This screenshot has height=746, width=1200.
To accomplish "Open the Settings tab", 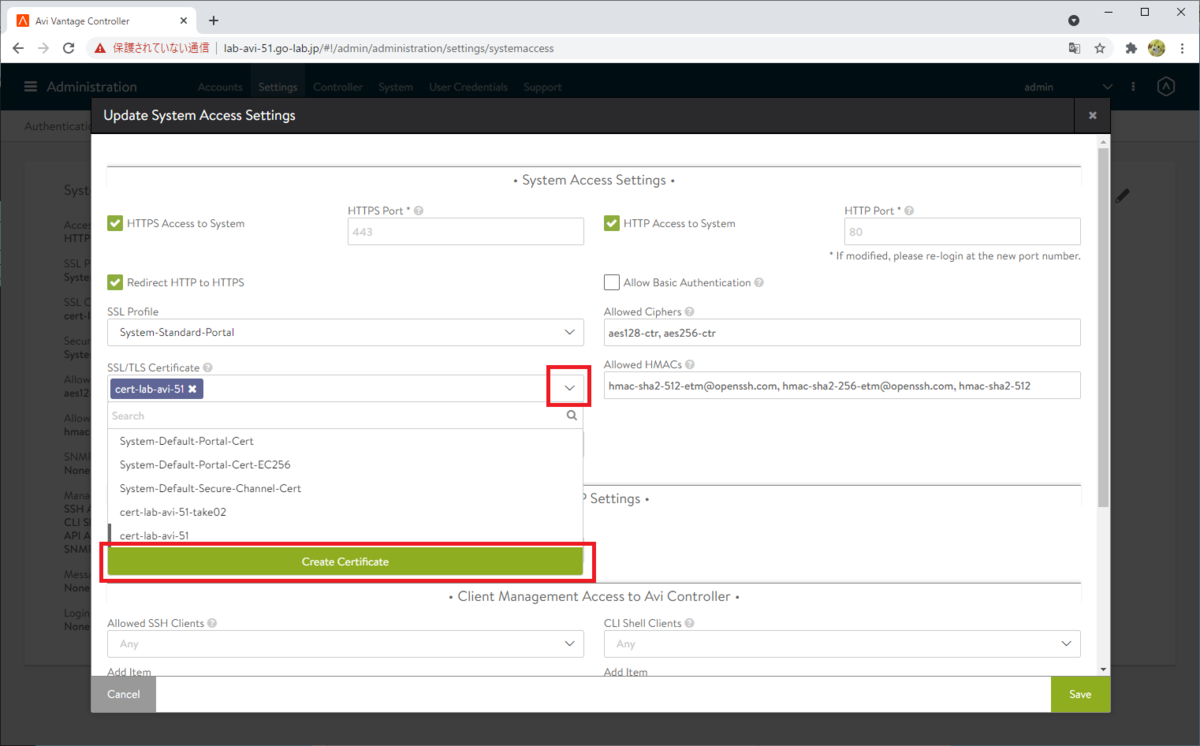I will point(278,87).
